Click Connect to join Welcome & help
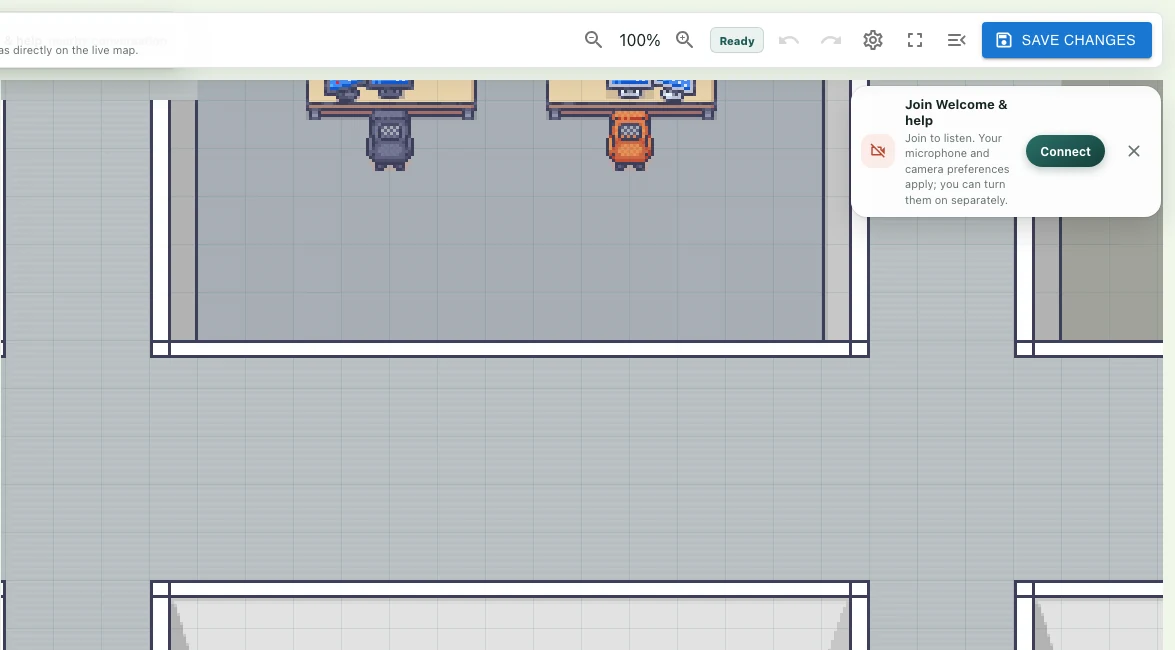1175x650 pixels. (x=1065, y=151)
